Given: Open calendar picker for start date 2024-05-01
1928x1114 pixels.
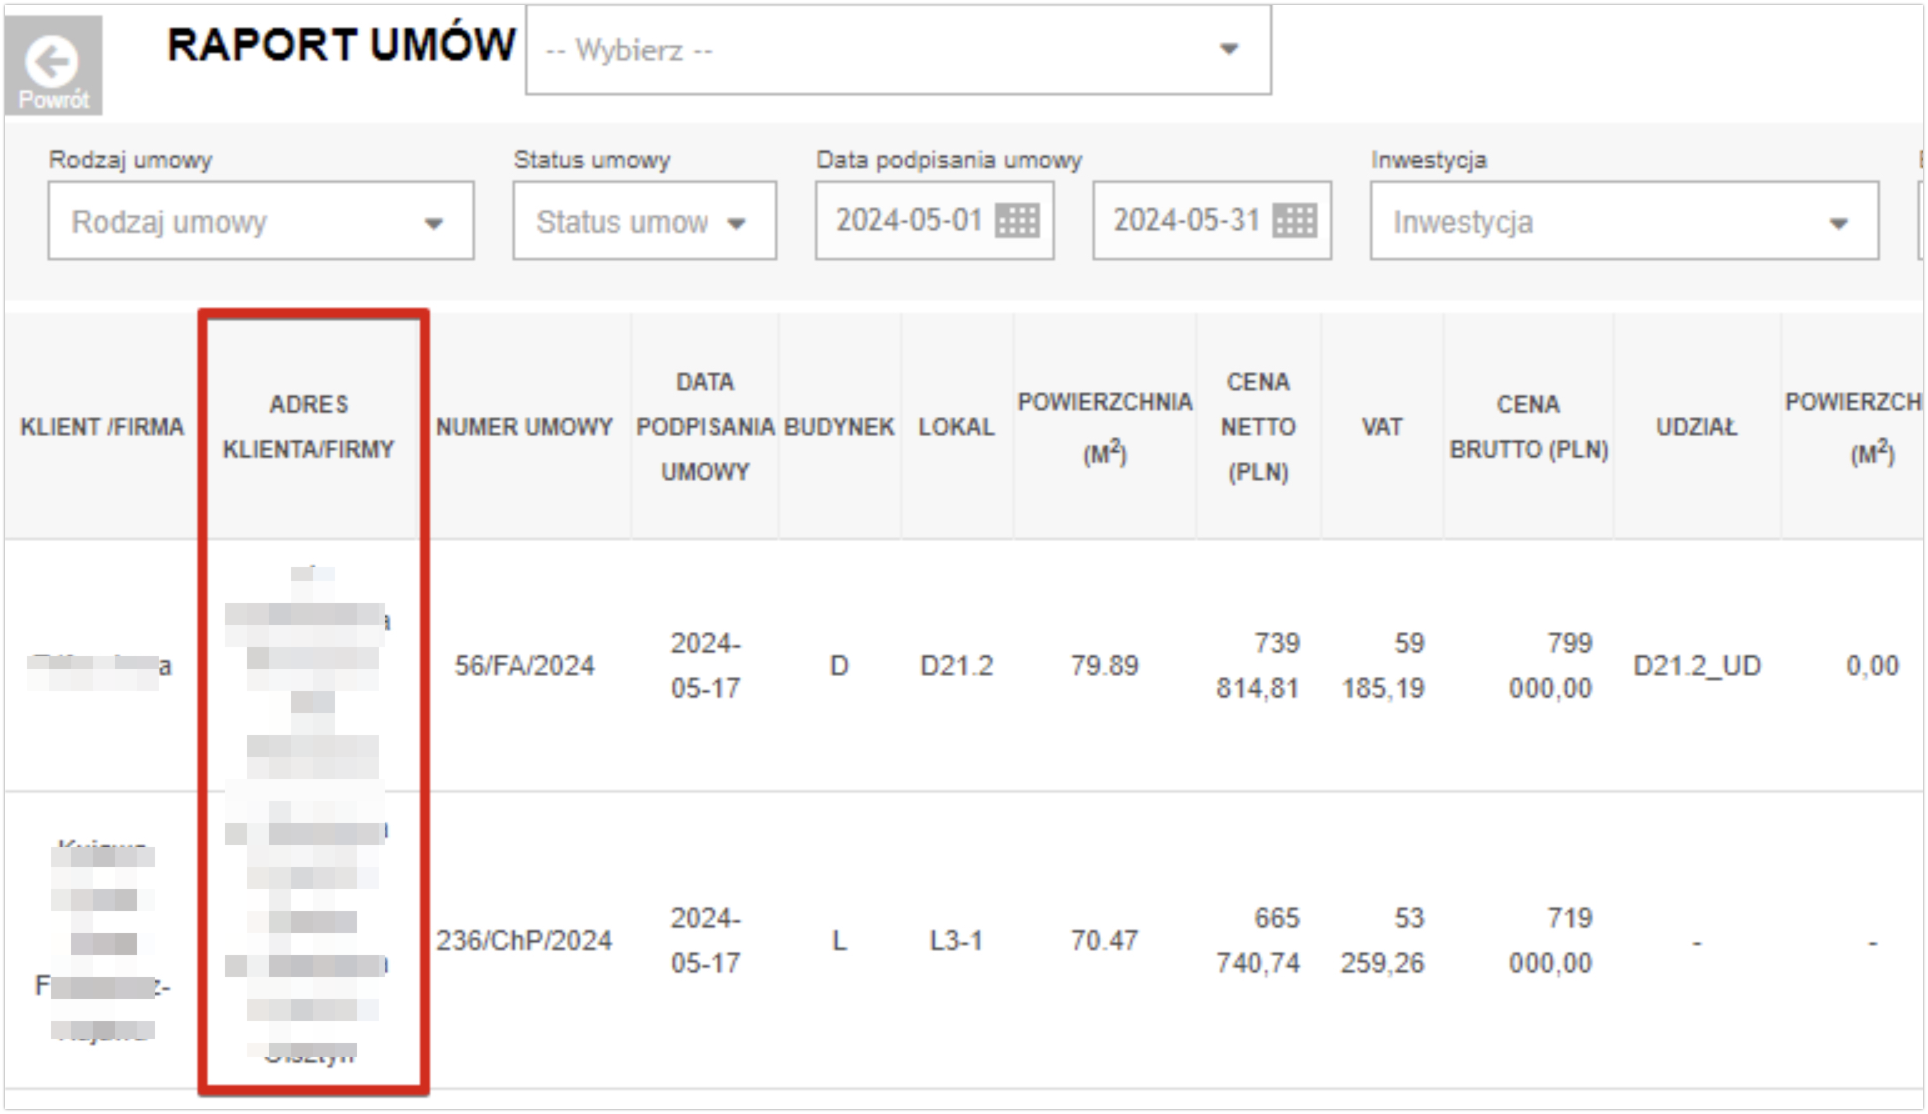Looking at the screenshot, I should tap(1017, 221).
